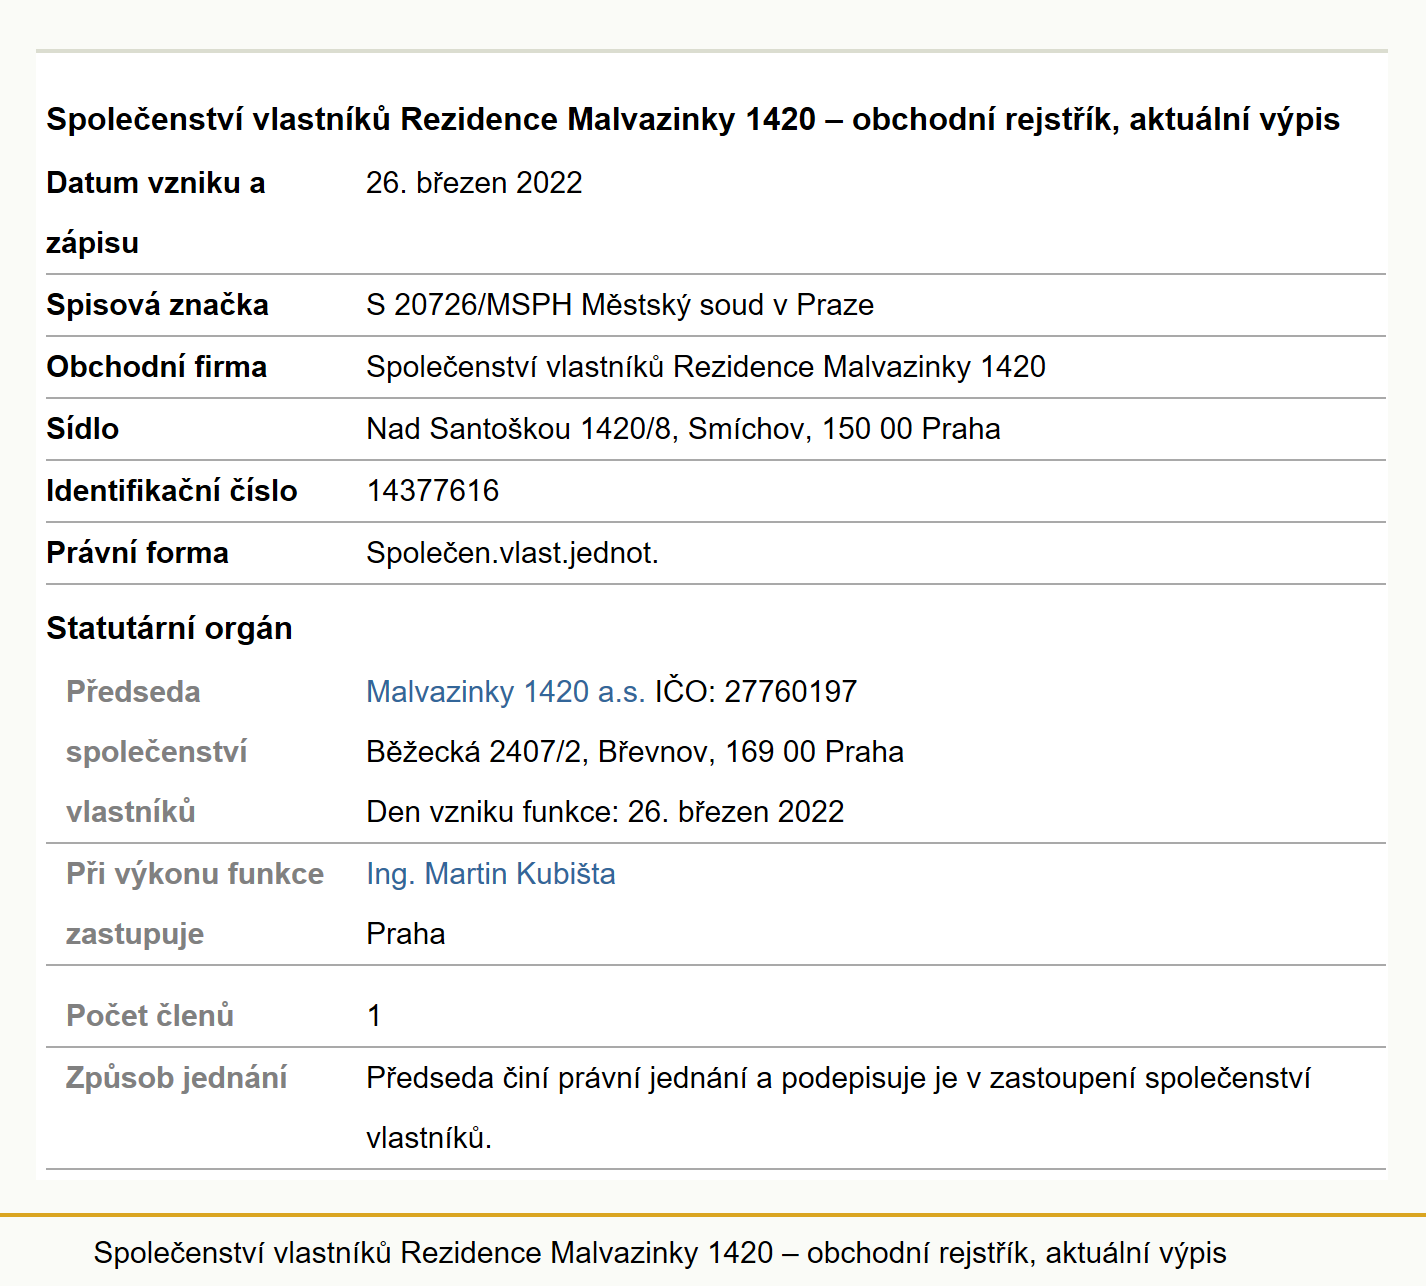Click Praha under Ing. Martin Kubišta
Viewport: 1426px width, 1286px height.
pyautogui.click(x=405, y=934)
